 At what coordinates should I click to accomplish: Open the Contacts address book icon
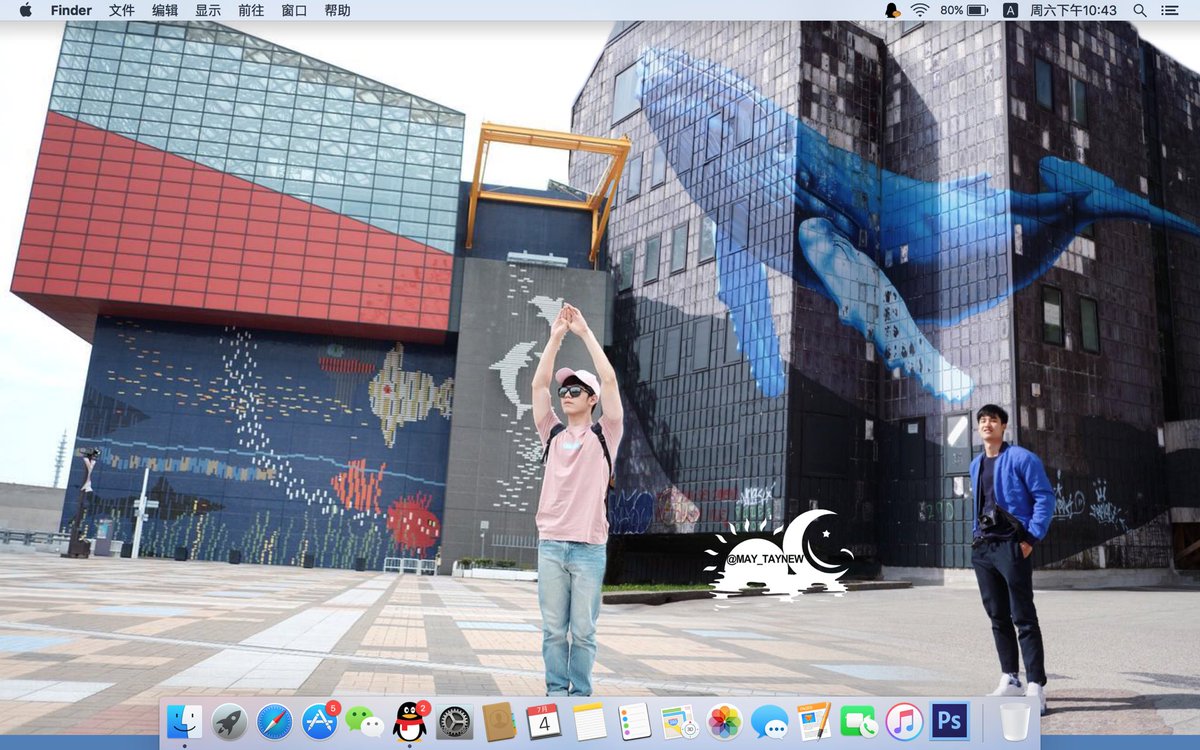click(x=499, y=721)
